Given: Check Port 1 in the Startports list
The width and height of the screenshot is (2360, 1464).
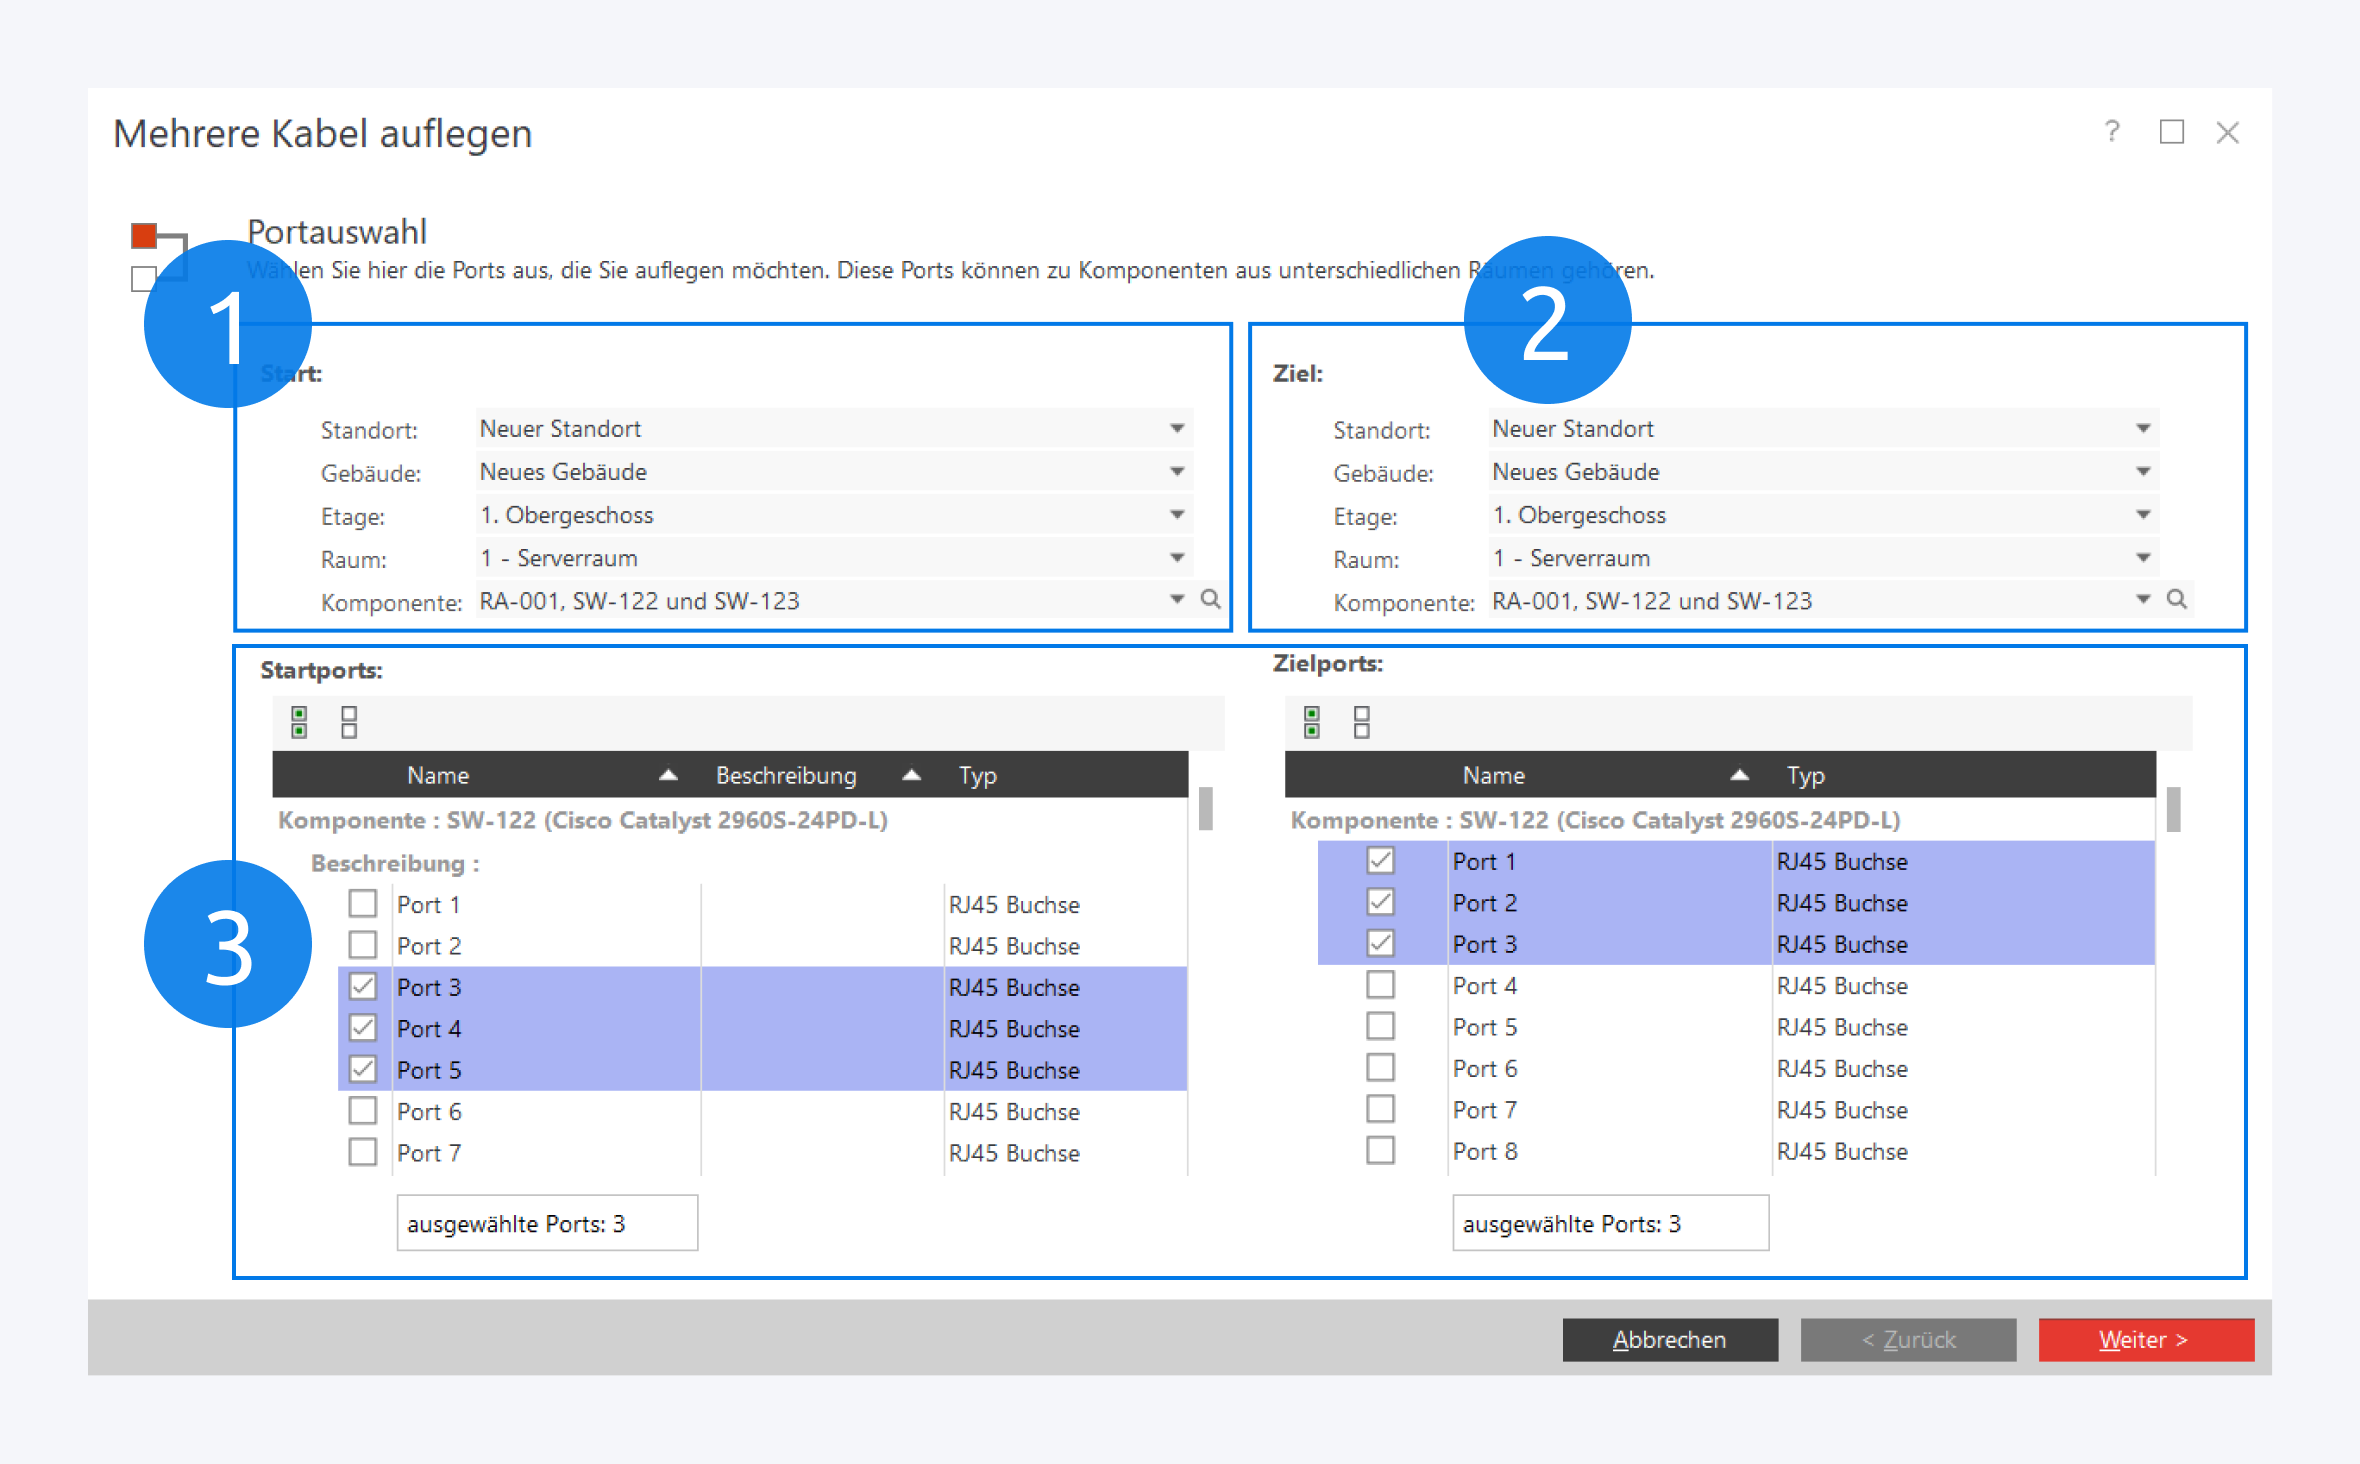Looking at the screenshot, I should point(362,904).
